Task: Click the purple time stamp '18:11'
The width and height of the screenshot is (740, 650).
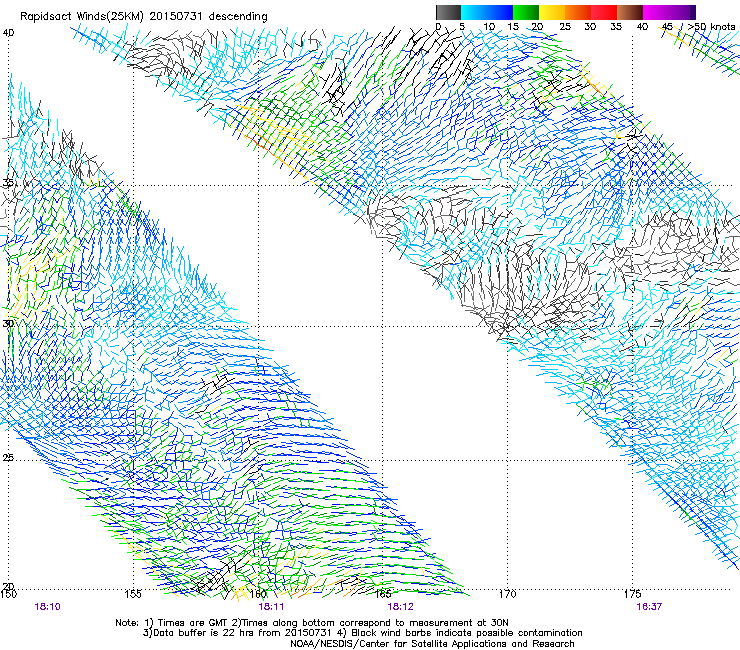Action: 271,607
